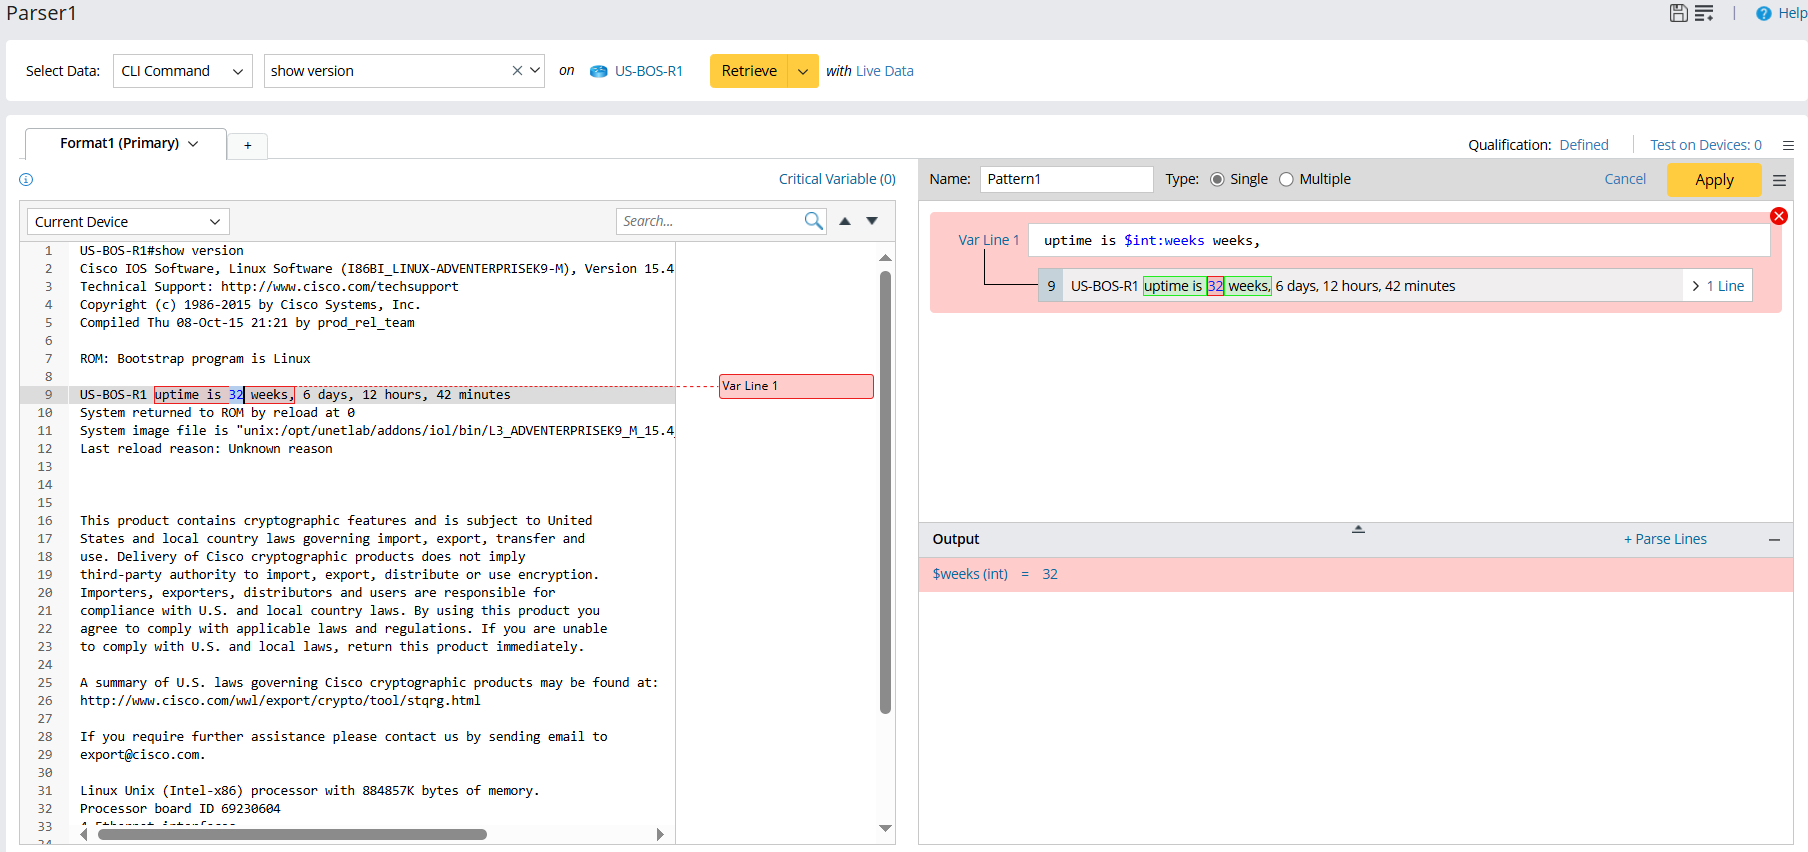Click Var Line 1 label in pattern panel
This screenshot has width=1808, height=852.
pos(988,240)
